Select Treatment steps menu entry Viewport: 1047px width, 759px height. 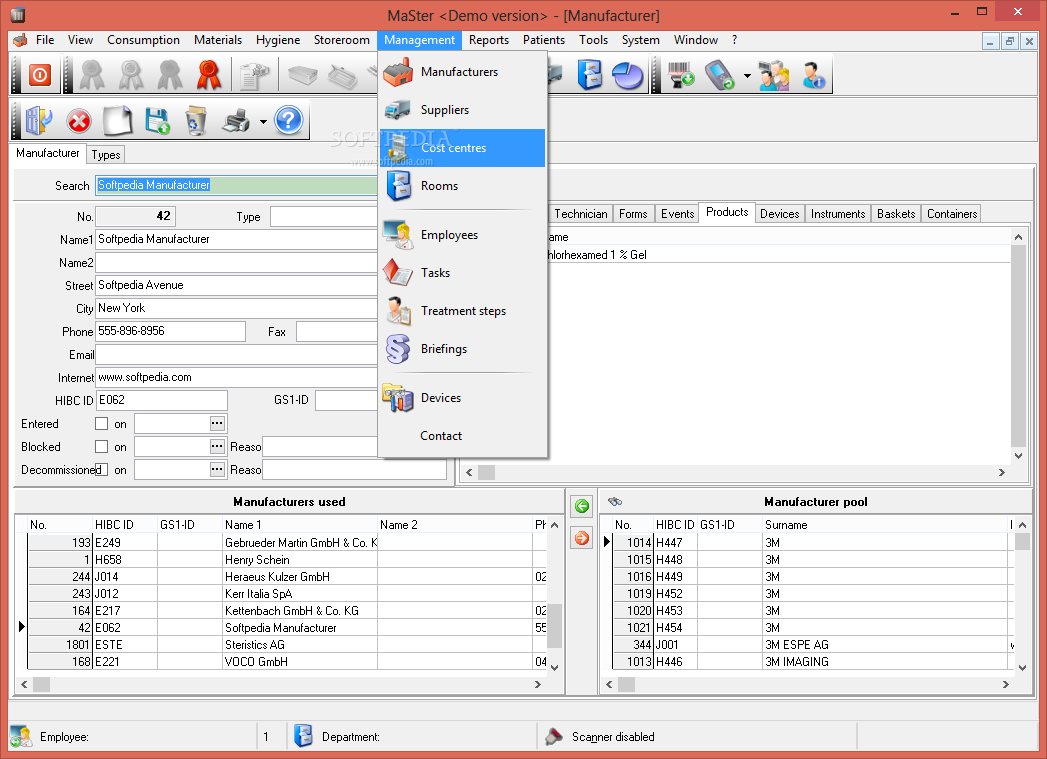(x=463, y=311)
